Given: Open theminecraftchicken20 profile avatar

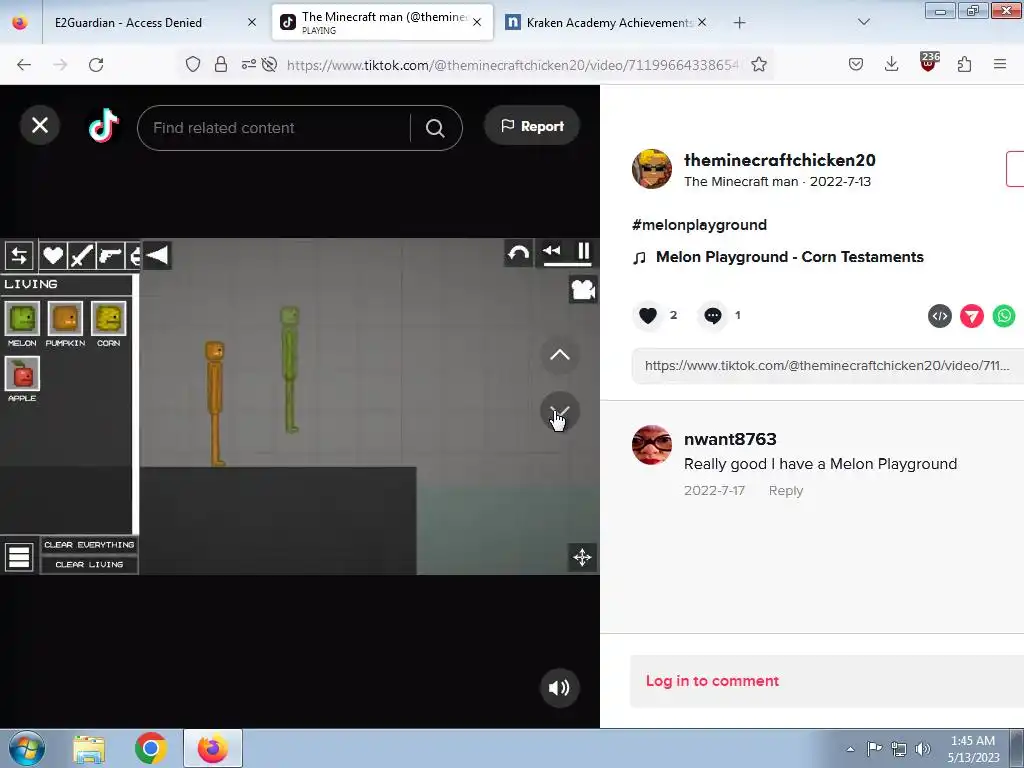Looking at the screenshot, I should (652, 169).
